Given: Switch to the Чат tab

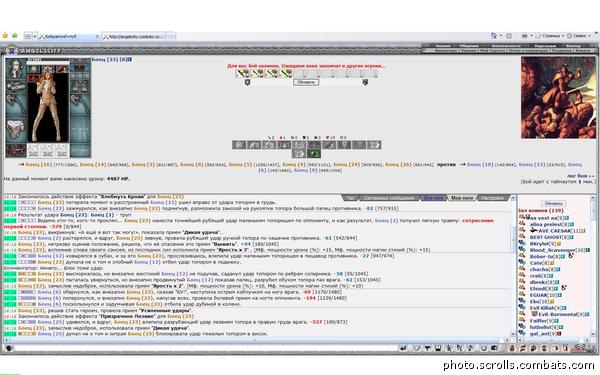Looking at the screenshot, I should (x=351, y=198).
